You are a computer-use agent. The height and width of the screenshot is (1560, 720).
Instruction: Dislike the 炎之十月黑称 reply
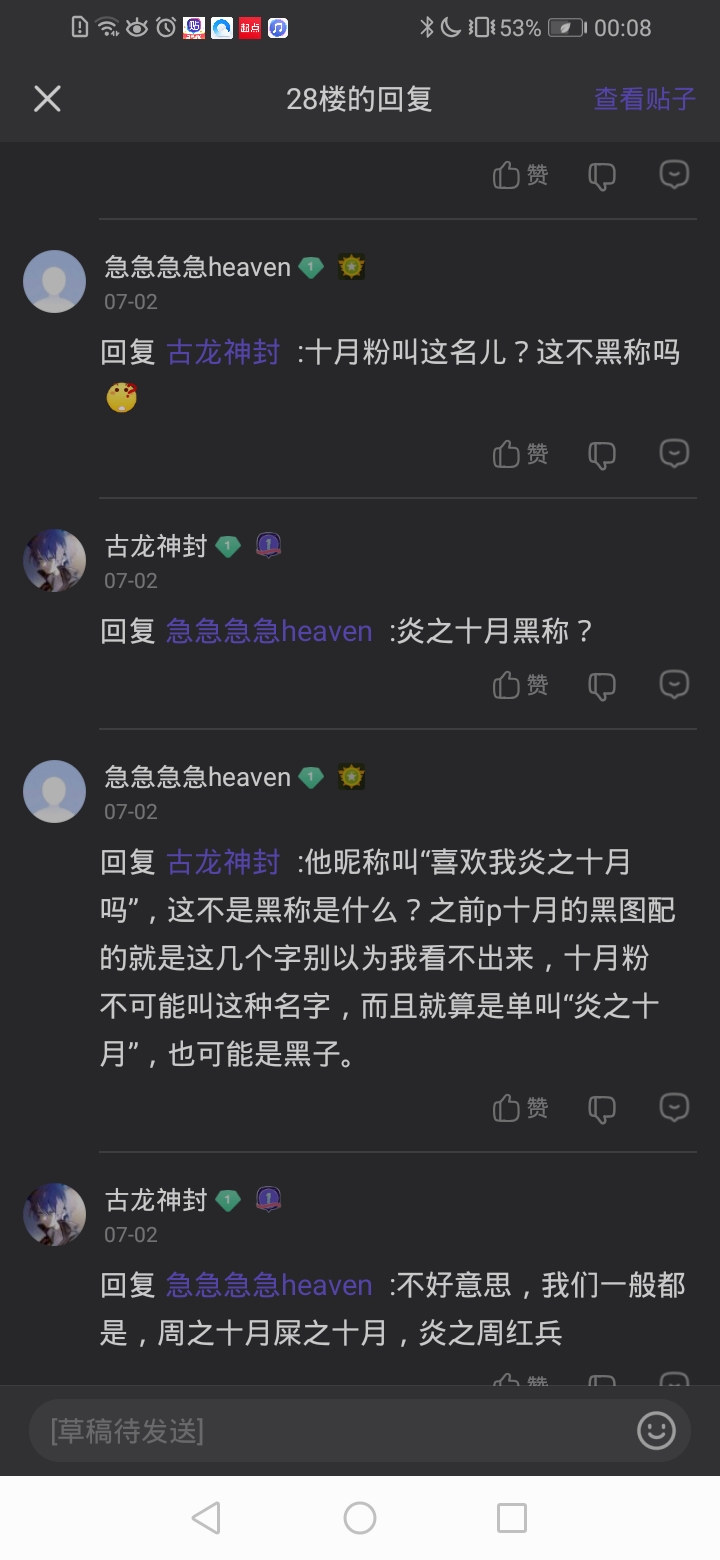tap(601, 686)
